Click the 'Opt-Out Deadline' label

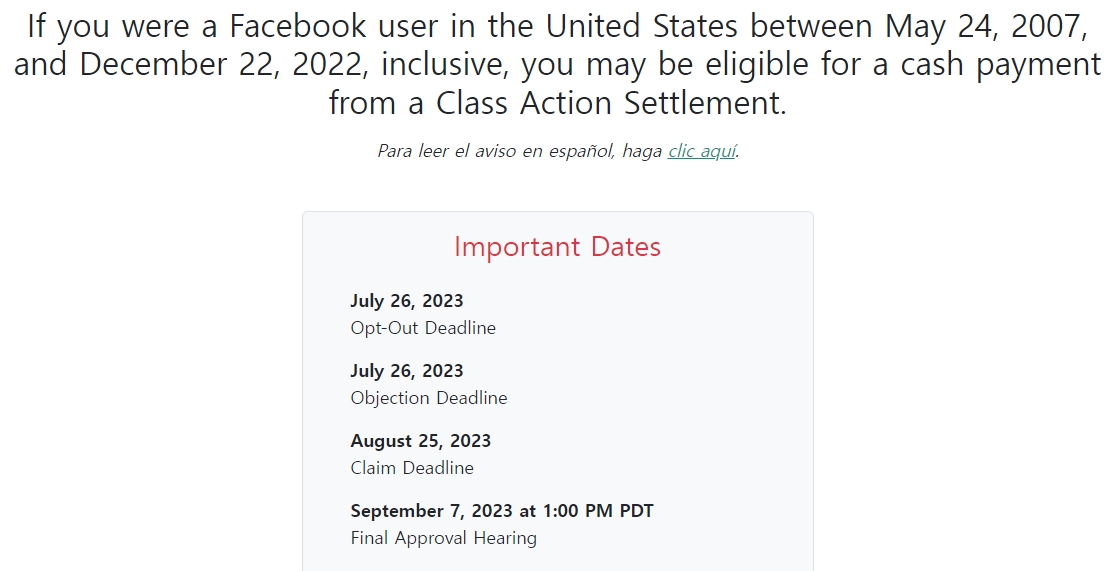point(423,328)
